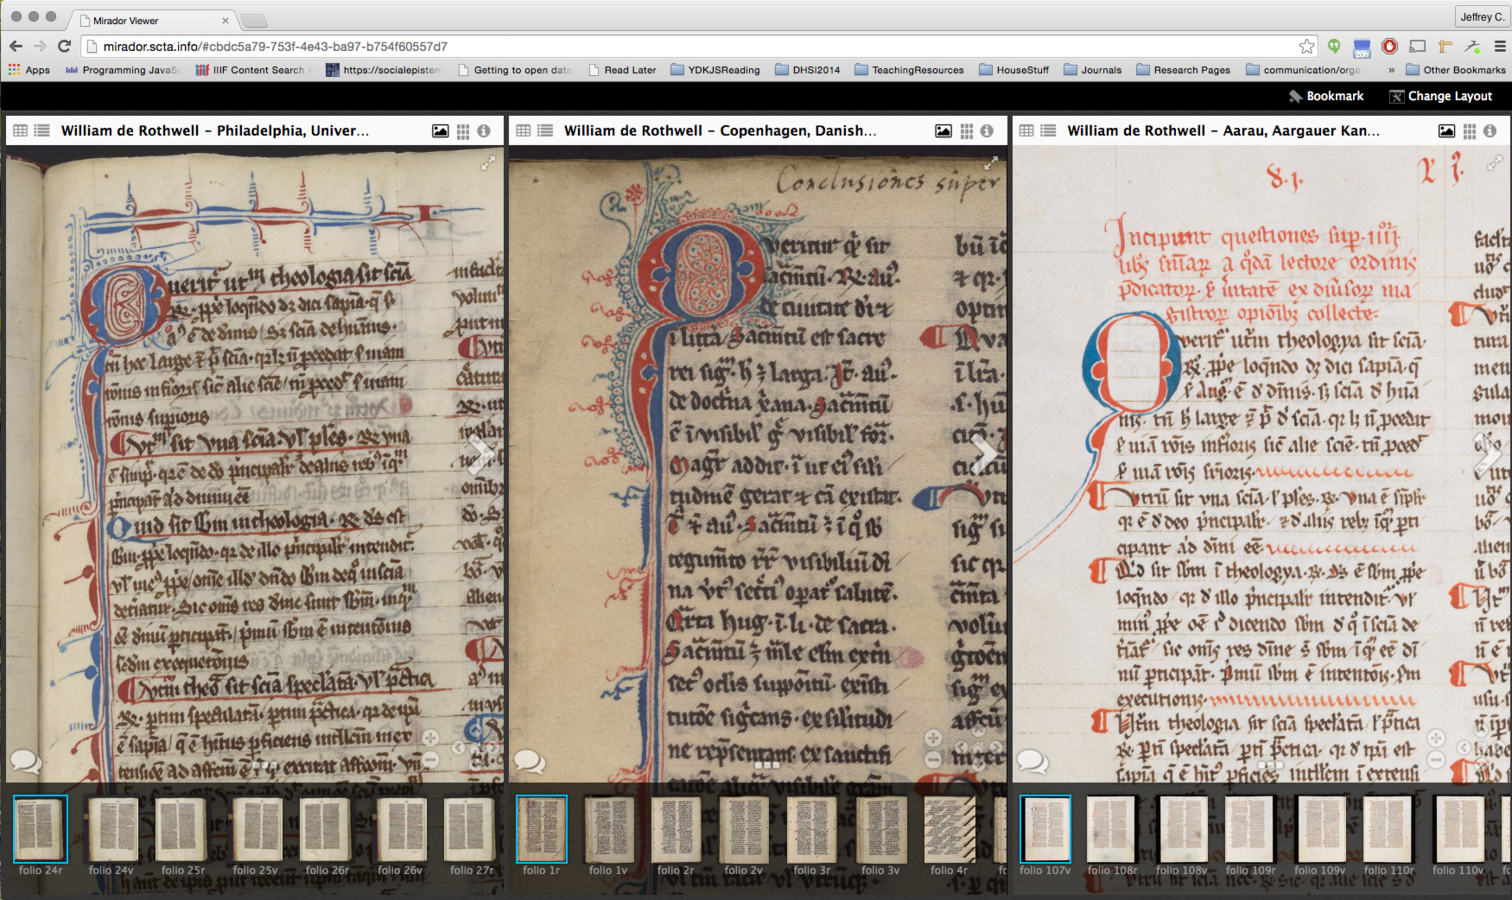Image resolution: width=1512 pixels, height=900 pixels.
Task: Reload the page
Action: click(64, 46)
